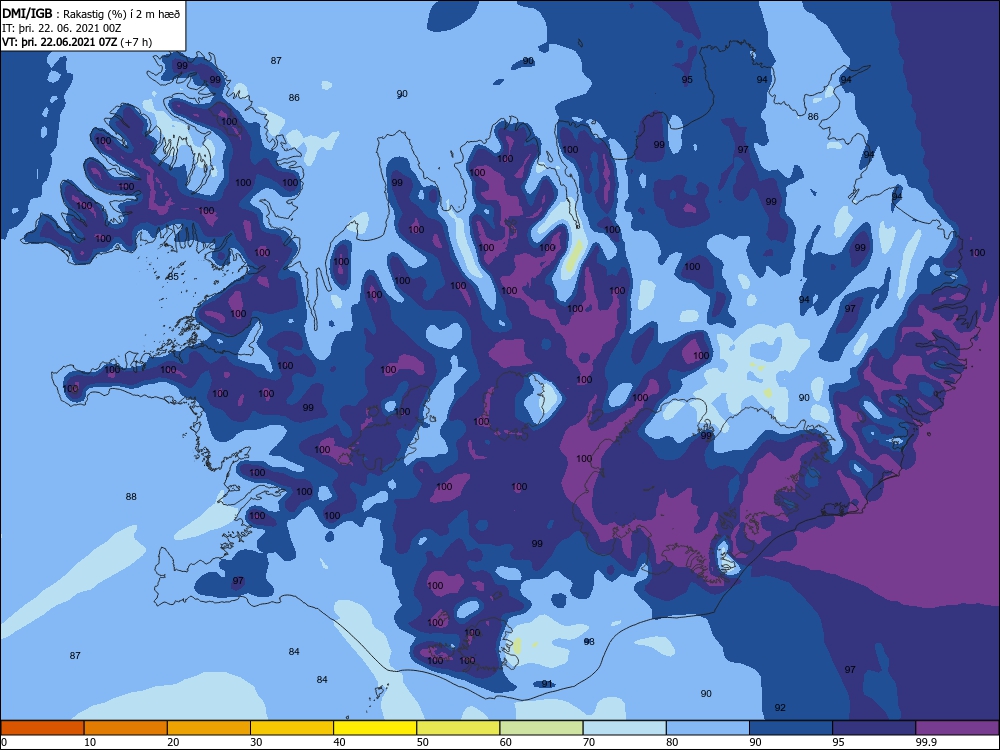The image size is (1000, 750).
Task: Choose the dark blue 90–95 legend swatch
Action: [791, 728]
